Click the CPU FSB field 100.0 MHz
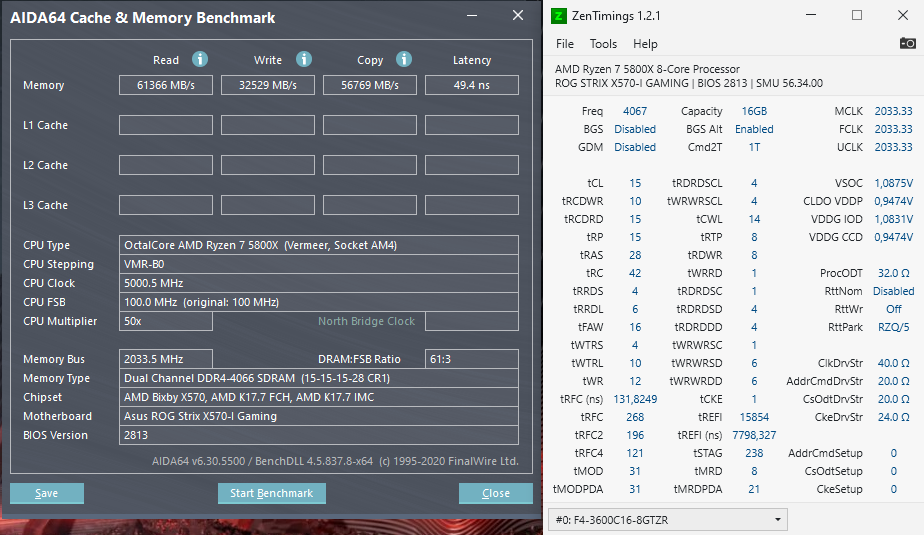 click(319, 302)
